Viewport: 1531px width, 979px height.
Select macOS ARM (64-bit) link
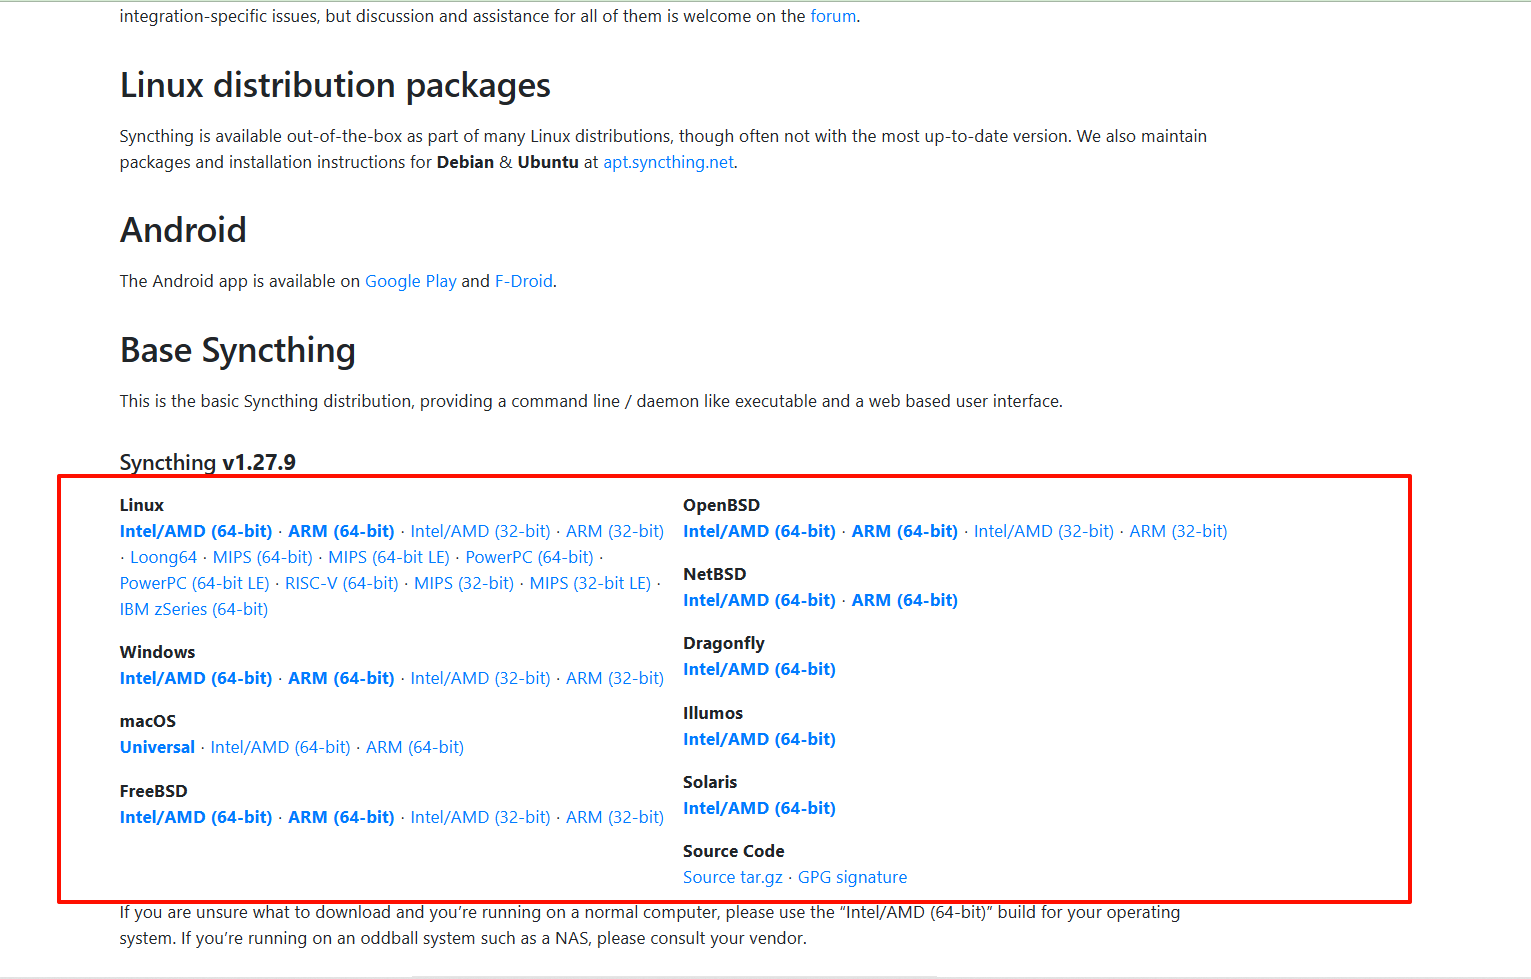click(x=415, y=747)
